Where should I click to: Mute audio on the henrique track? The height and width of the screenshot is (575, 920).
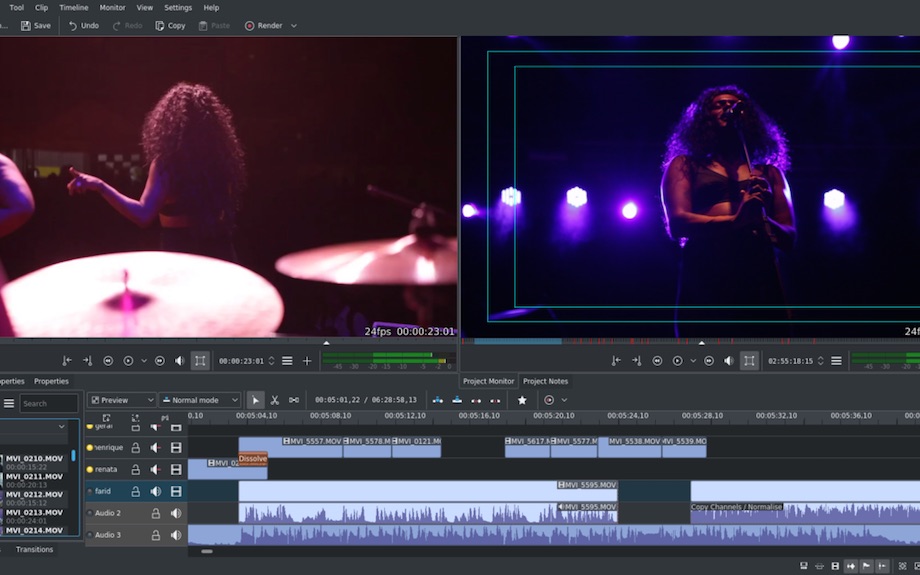156,447
